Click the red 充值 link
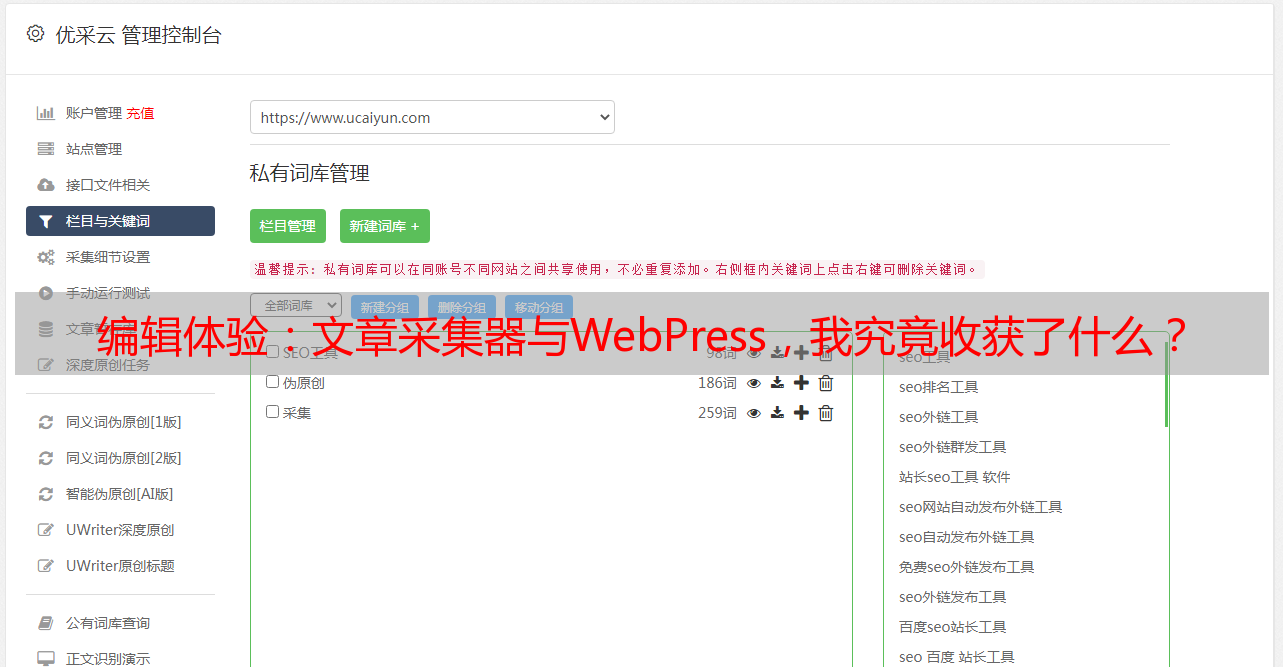Screen dimensions: 1283x667 pyautogui.click(x=140, y=113)
